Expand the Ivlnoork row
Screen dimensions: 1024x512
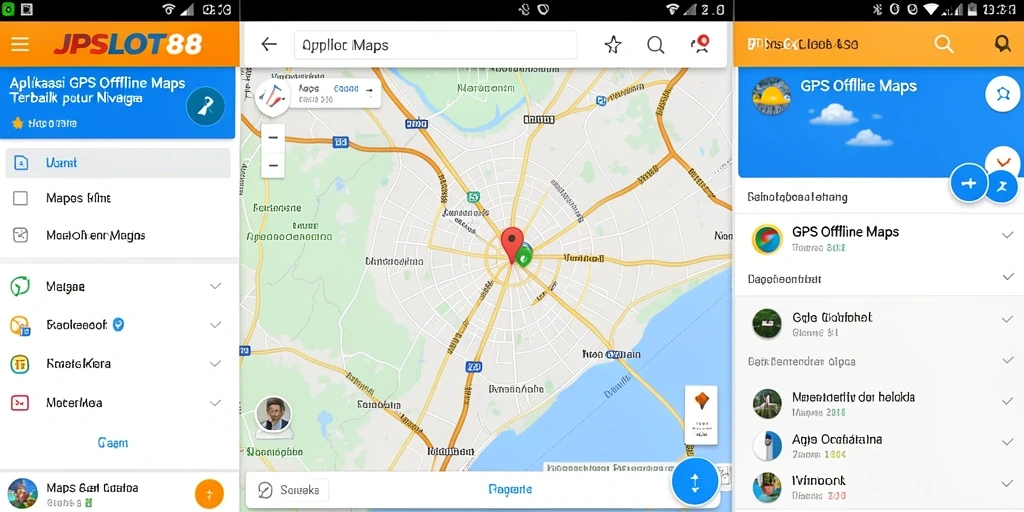[1007, 484]
